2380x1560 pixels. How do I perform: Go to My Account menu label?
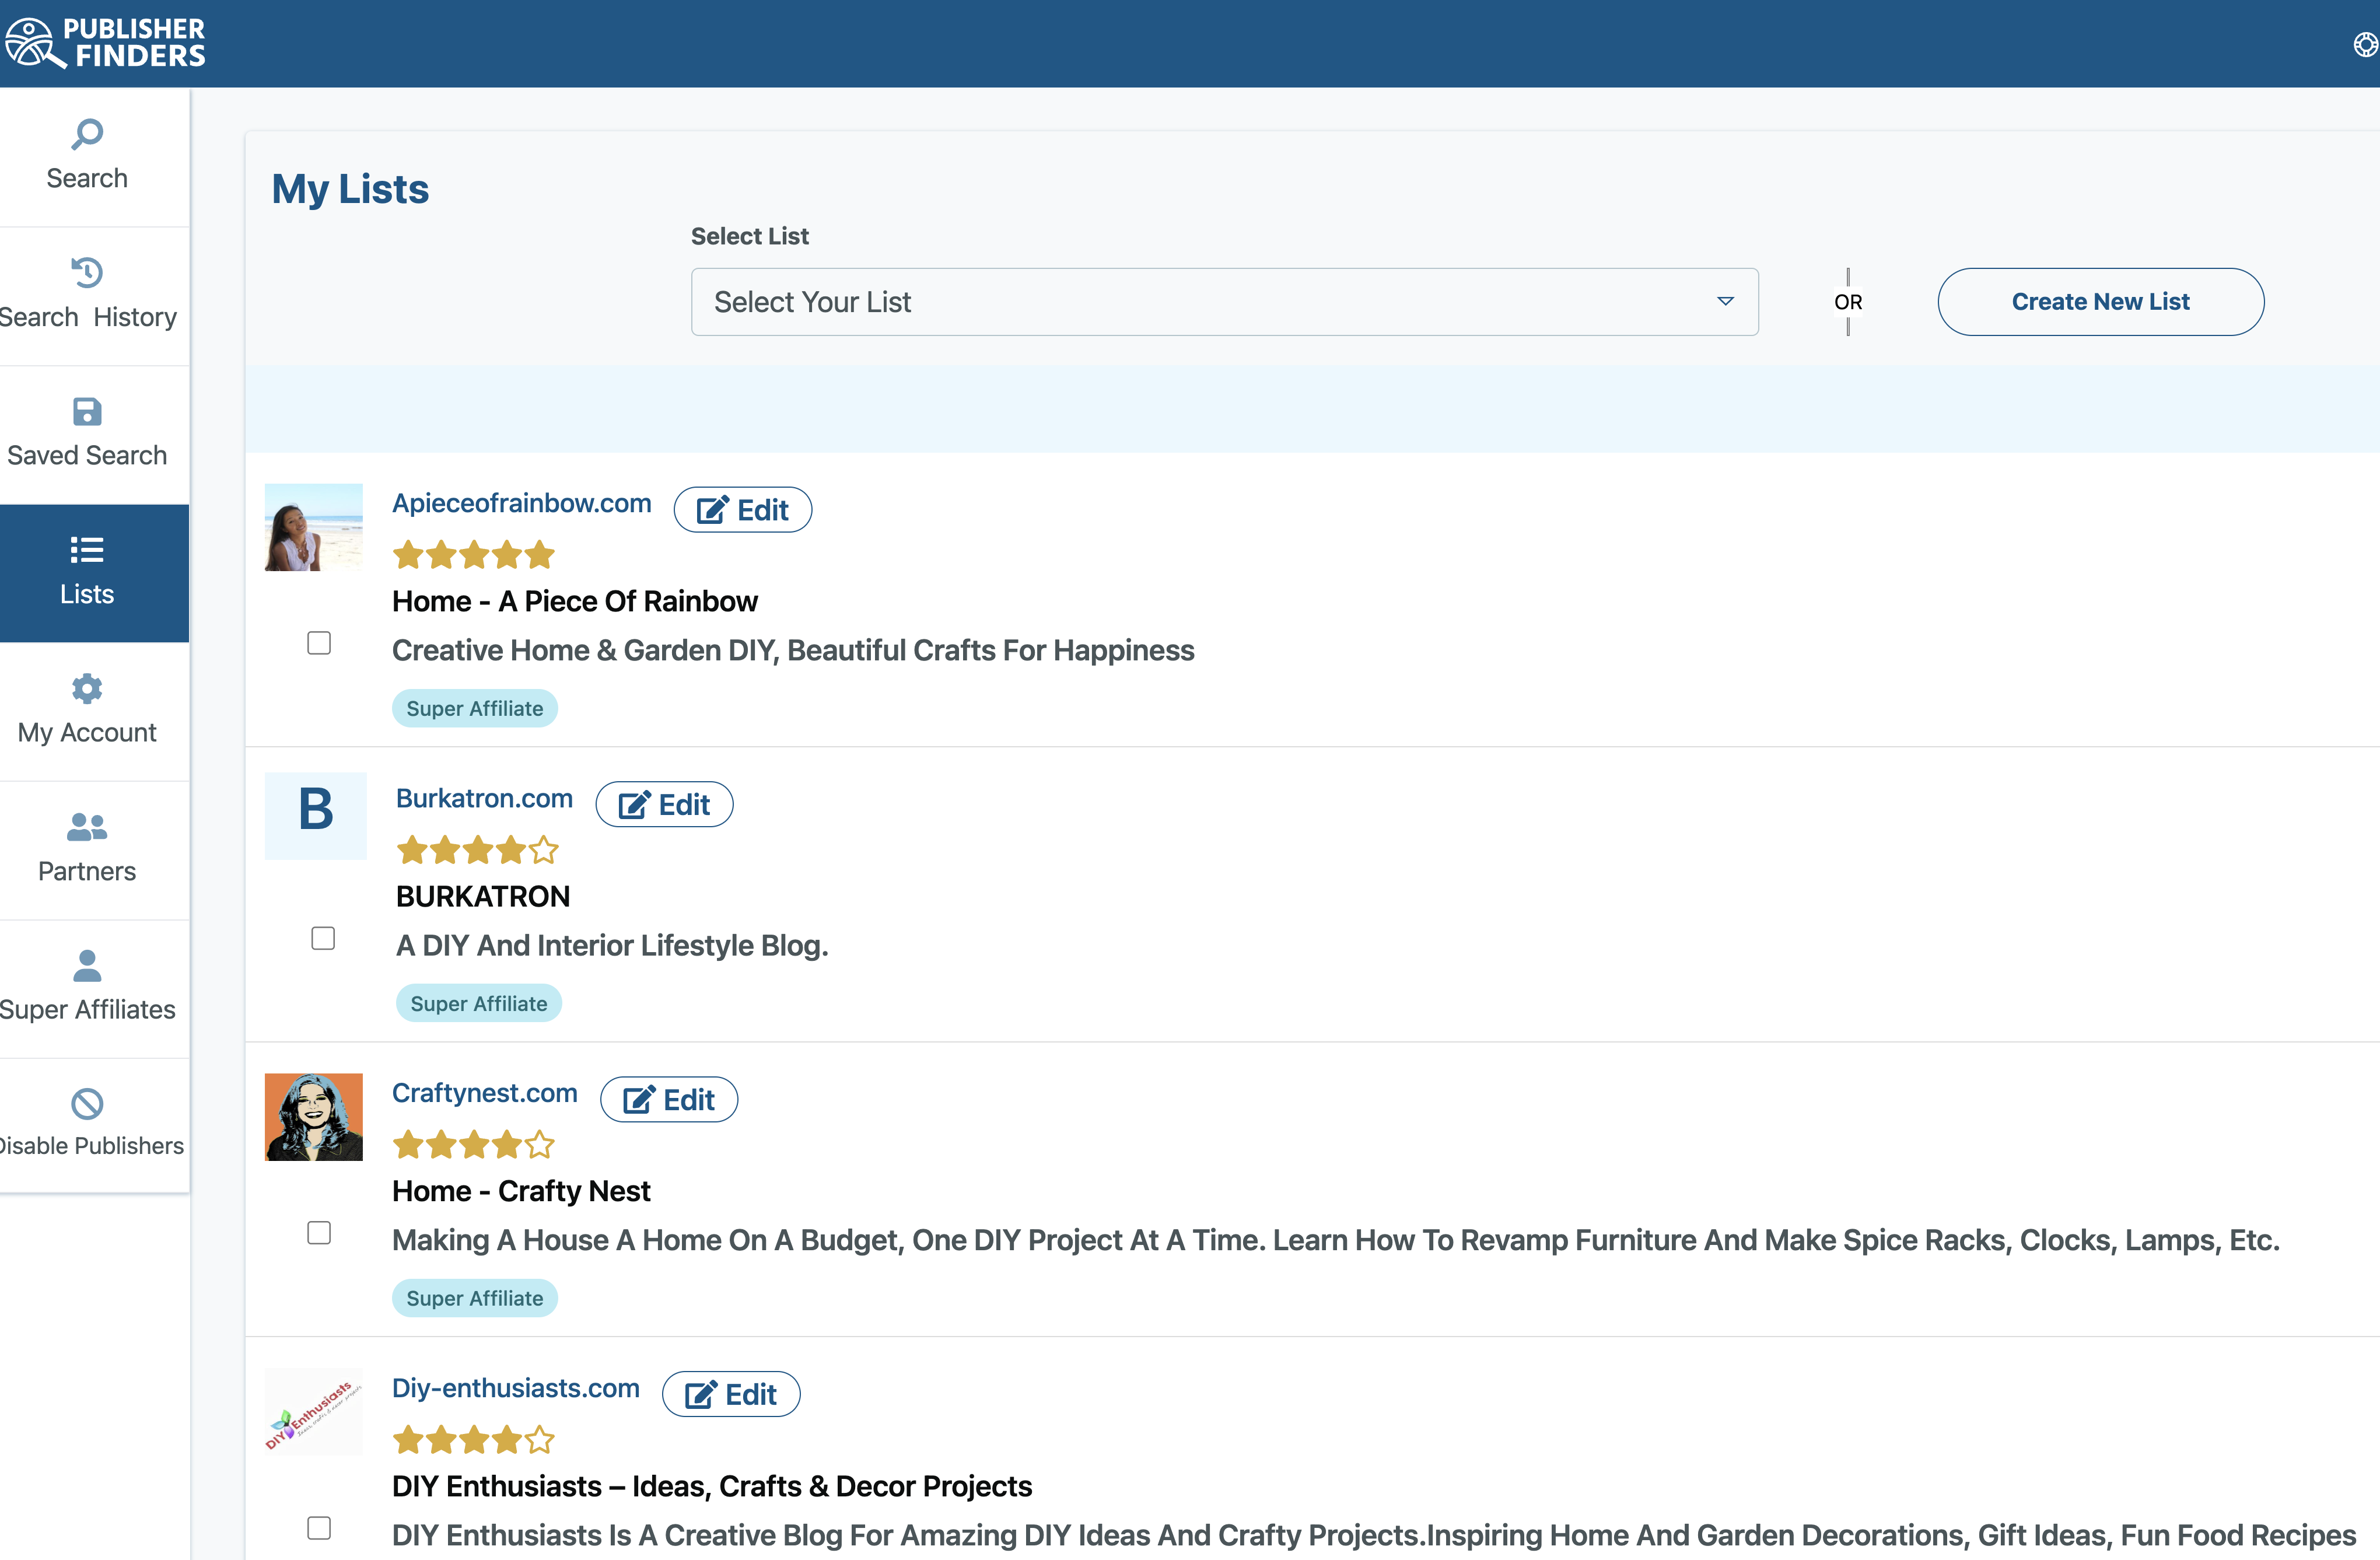87,733
